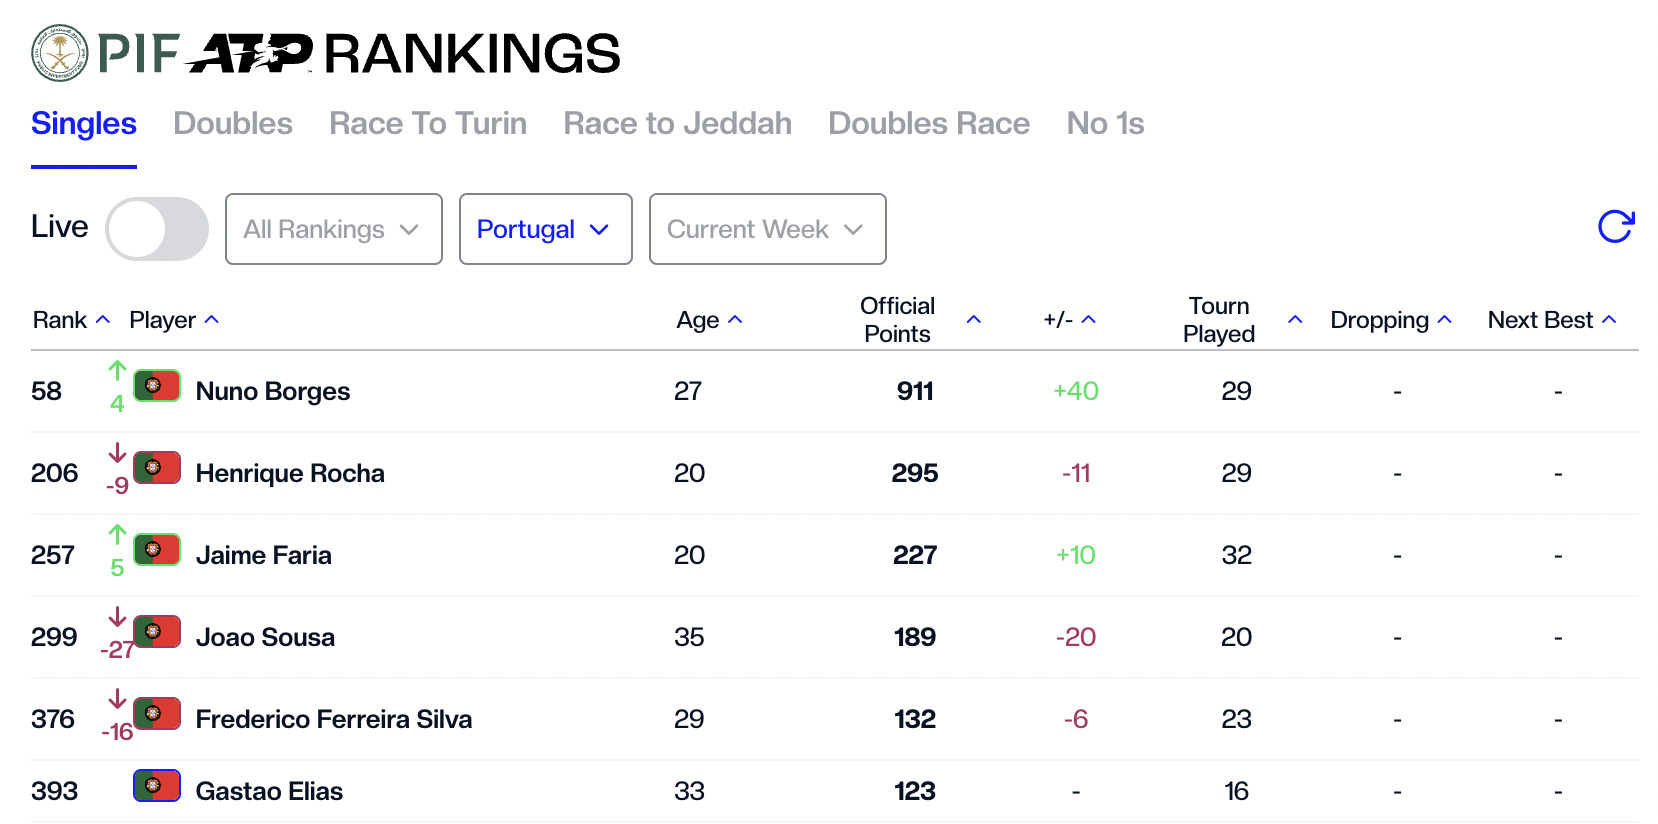Open Joao Sousa's player profile

[265, 637]
